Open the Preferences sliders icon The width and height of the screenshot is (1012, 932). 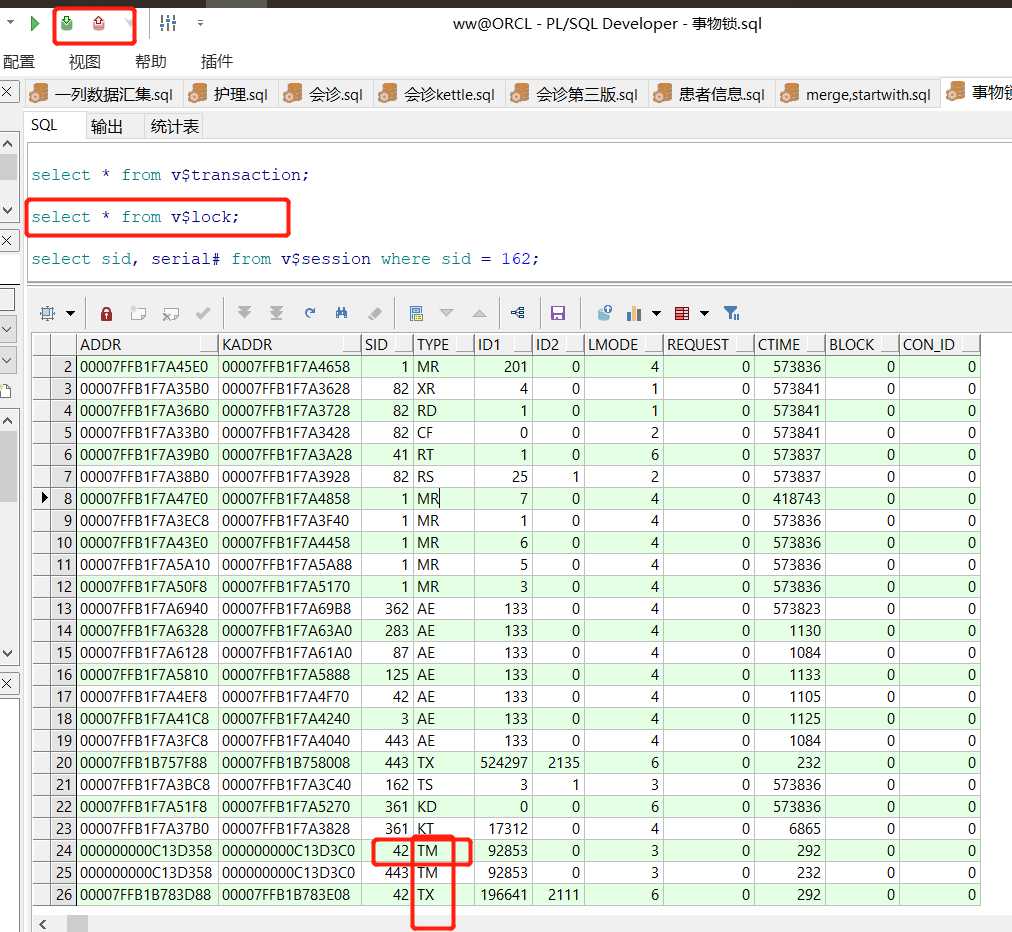click(x=168, y=24)
